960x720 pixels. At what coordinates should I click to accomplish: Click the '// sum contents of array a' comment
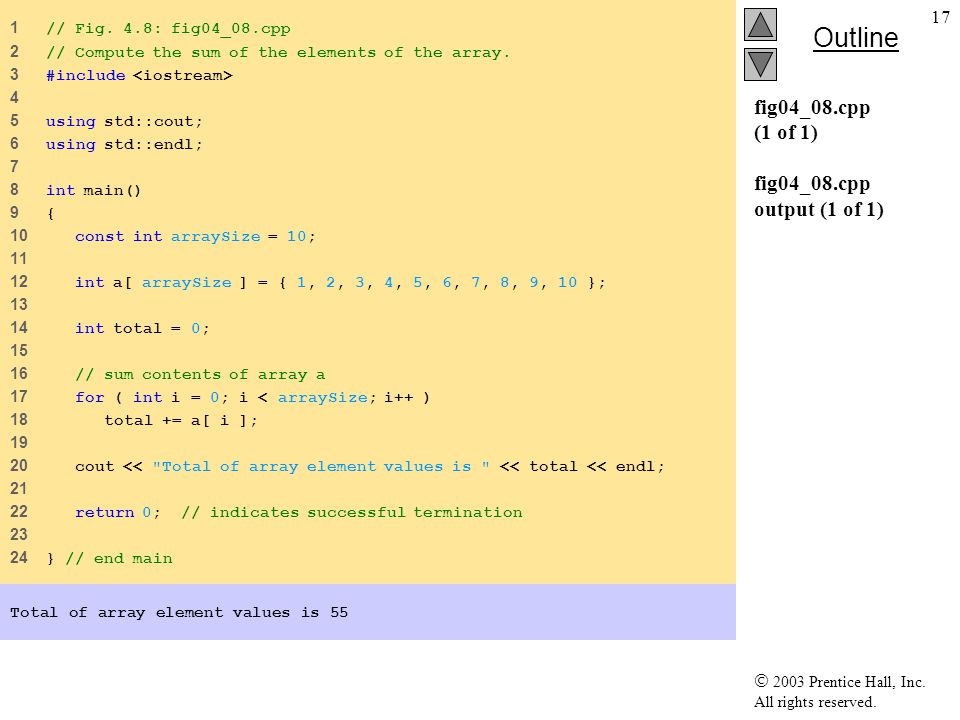(200, 374)
